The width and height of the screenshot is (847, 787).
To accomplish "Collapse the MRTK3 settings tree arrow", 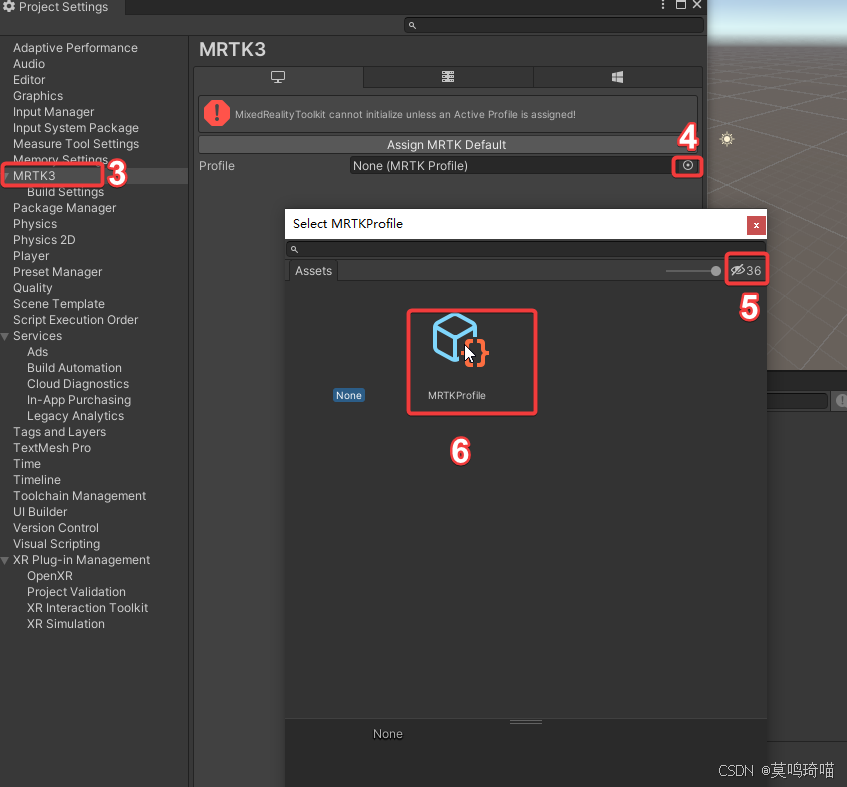I will coord(6,176).
